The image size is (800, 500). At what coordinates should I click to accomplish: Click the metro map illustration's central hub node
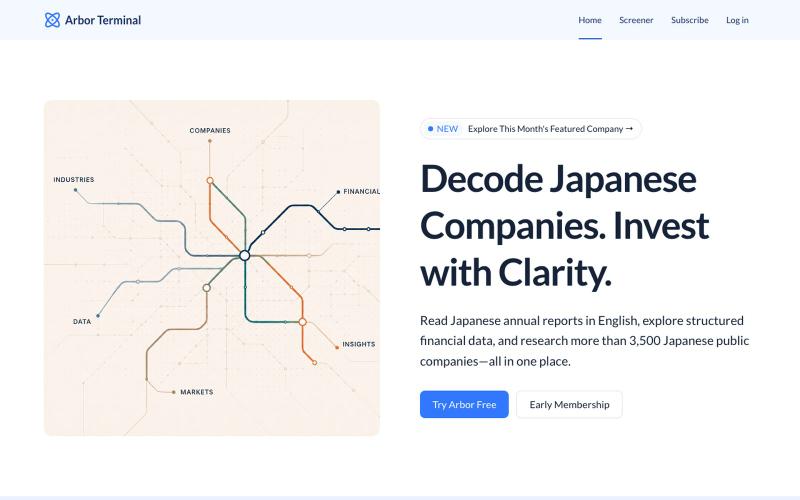point(244,256)
